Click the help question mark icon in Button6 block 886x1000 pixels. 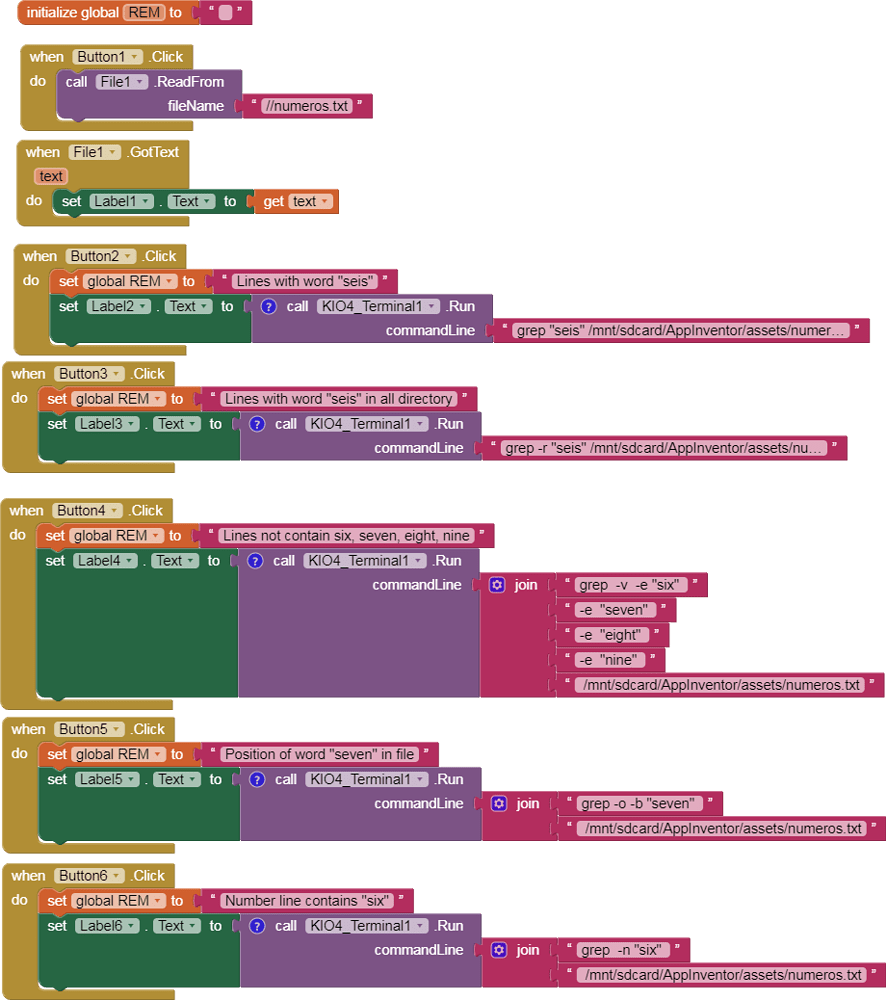[x=257, y=926]
